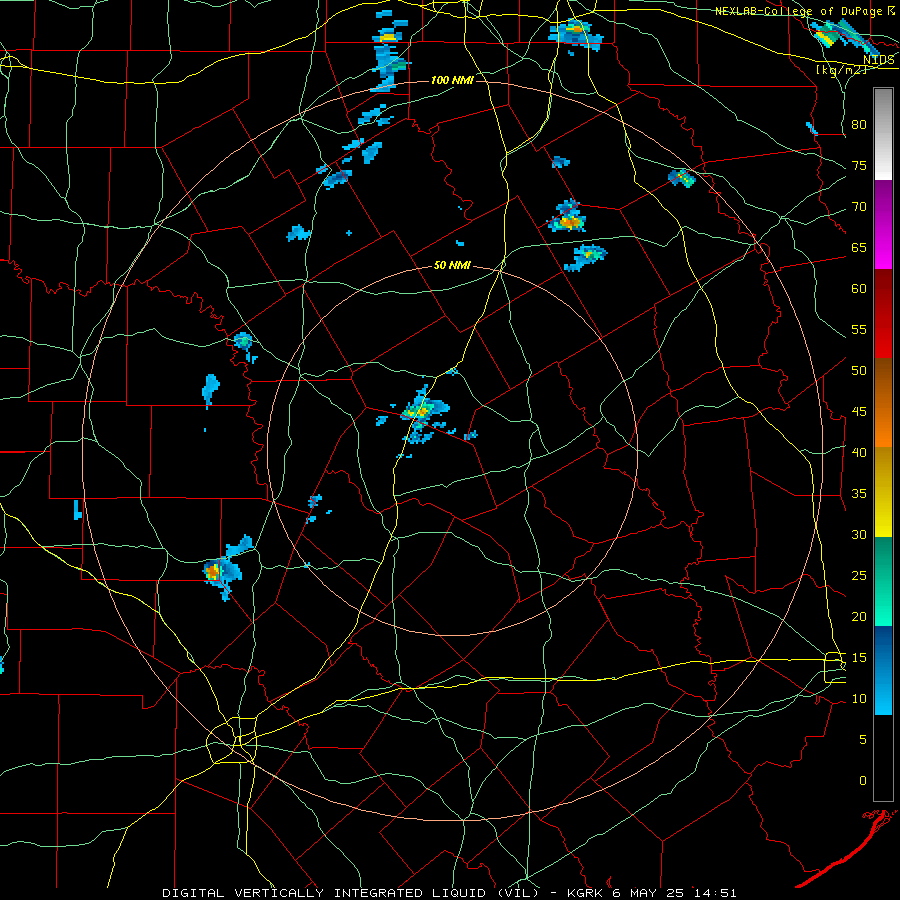This screenshot has width=900, height=900.
Task: Click the scale value "45"
Action: tap(859, 412)
